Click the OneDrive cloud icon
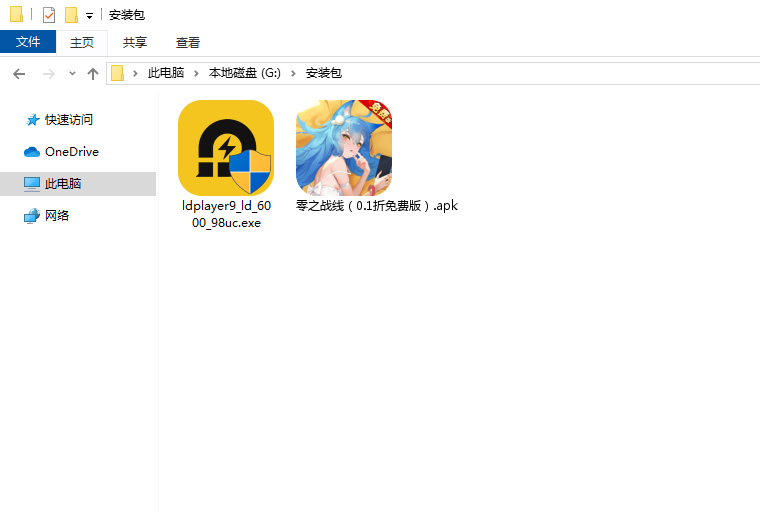The width and height of the screenshot is (760, 512). click(x=32, y=152)
